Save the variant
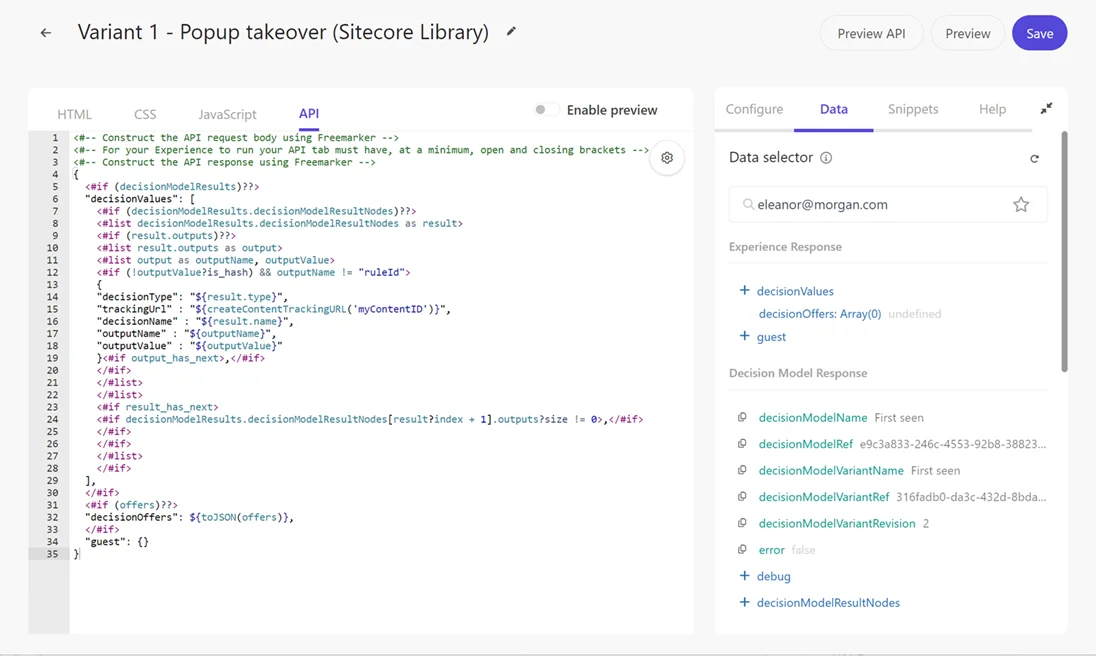 coord(1039,34)
